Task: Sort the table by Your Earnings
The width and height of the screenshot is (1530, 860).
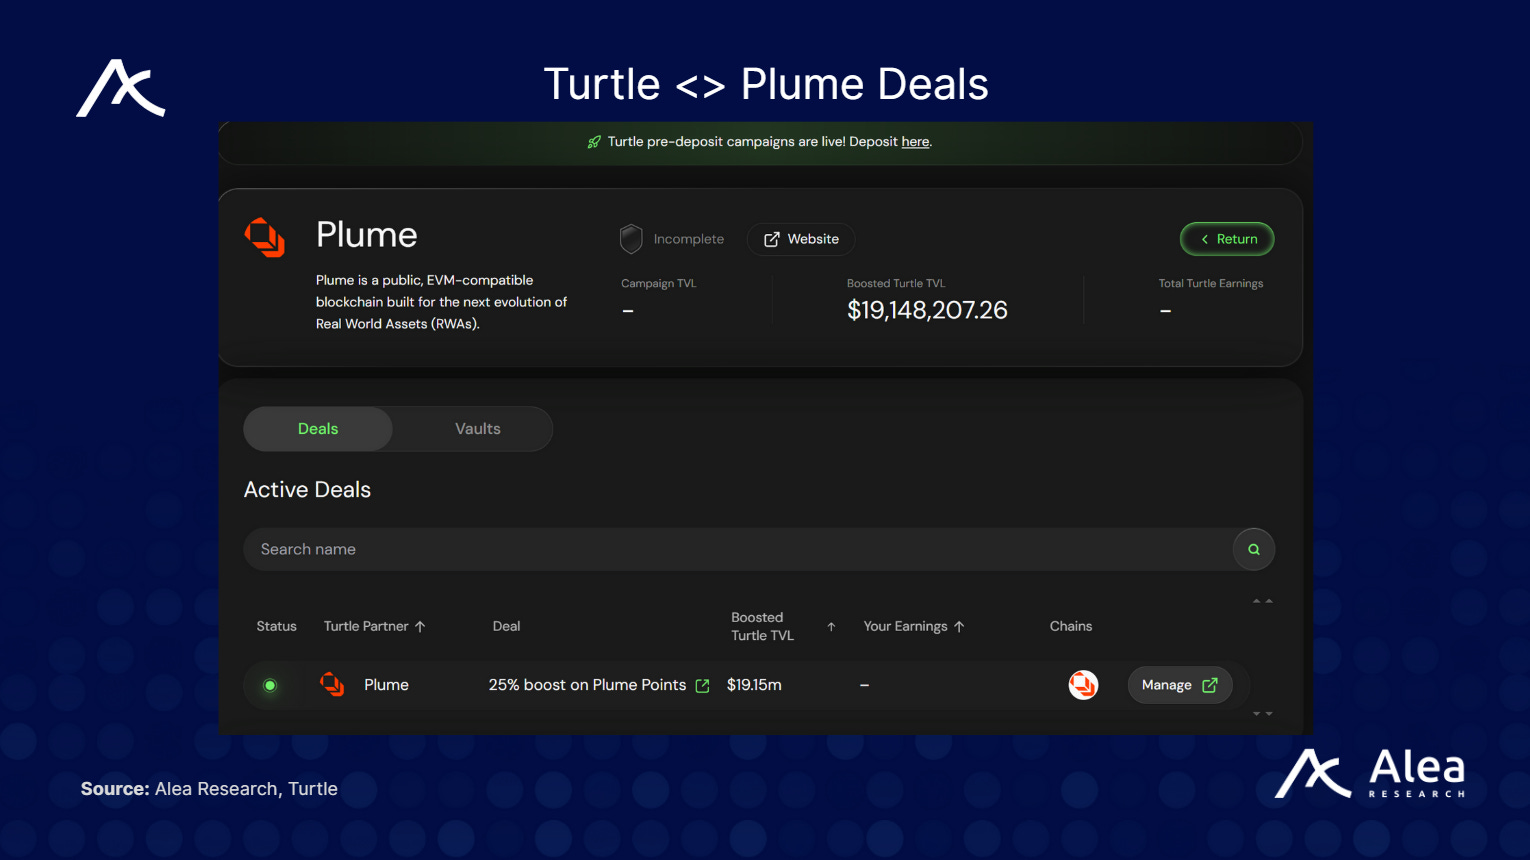Action: (x=959, y=626)
